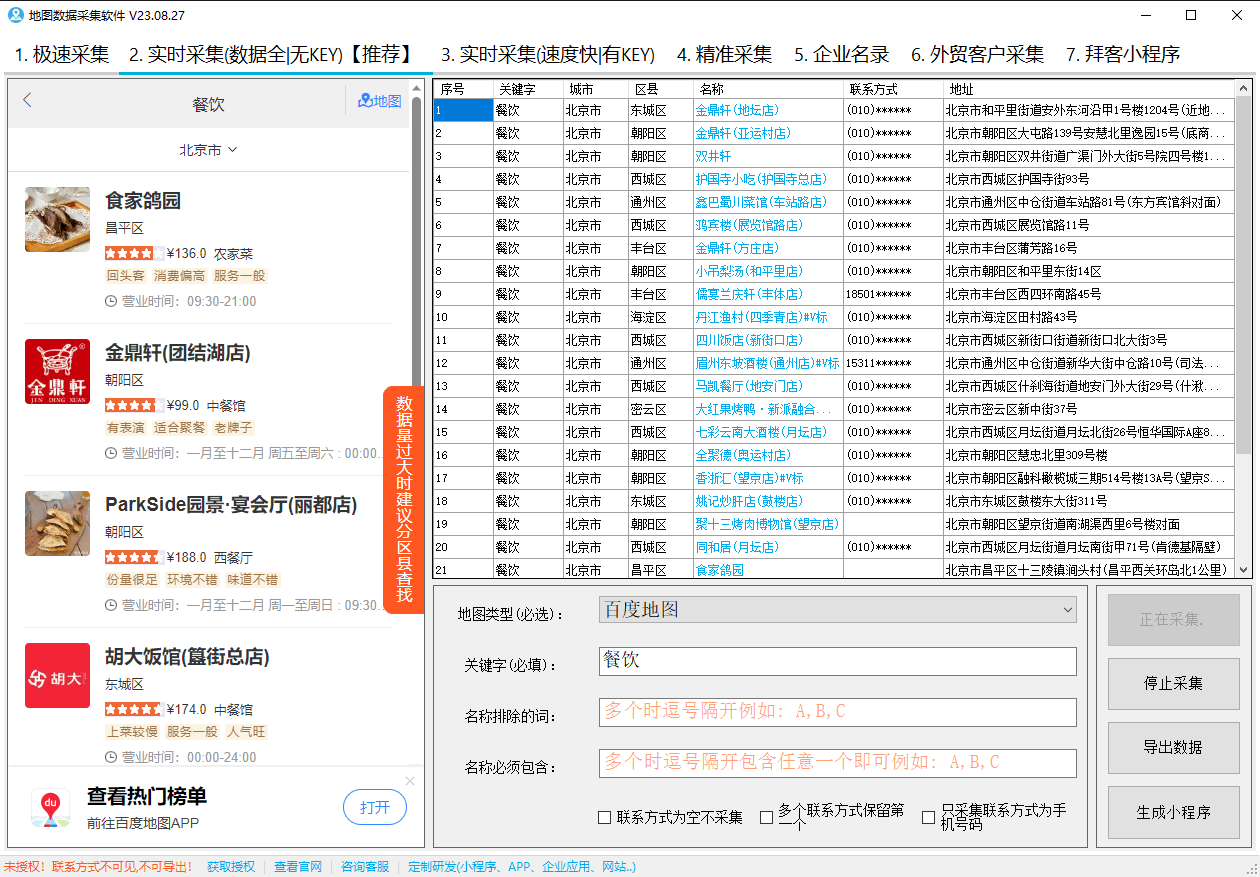This screenshot has width=1260, height=877.
Task: Open the 定制研发 link in status bar
Action: (522, 867)
